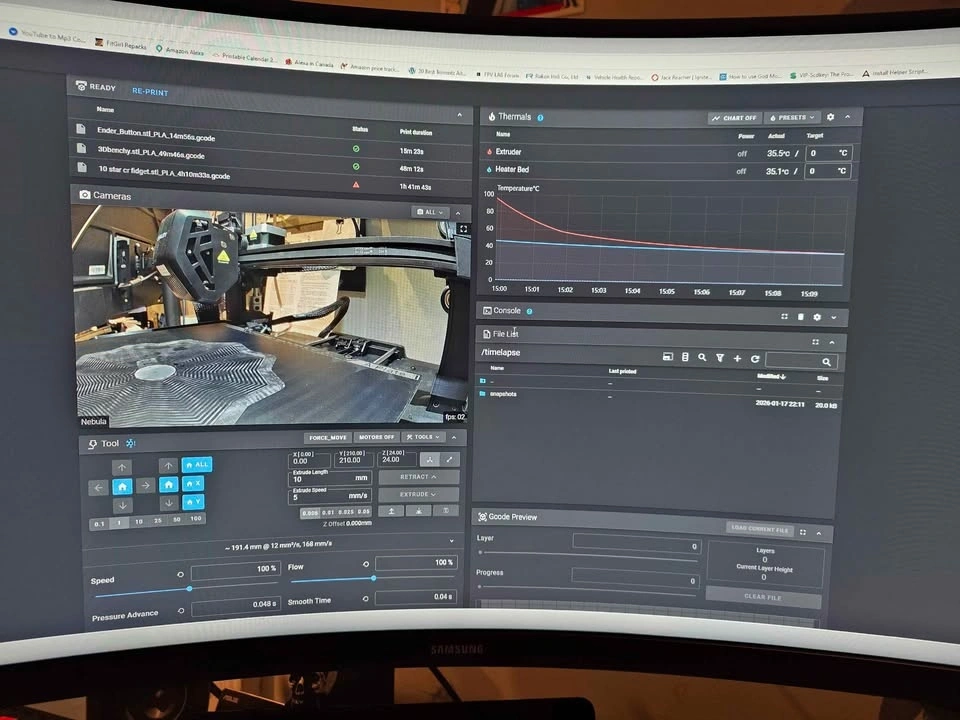Clear console with trash icon
Image resolution: width=960 pixels, height=720 pixels.
pos(800,317)
